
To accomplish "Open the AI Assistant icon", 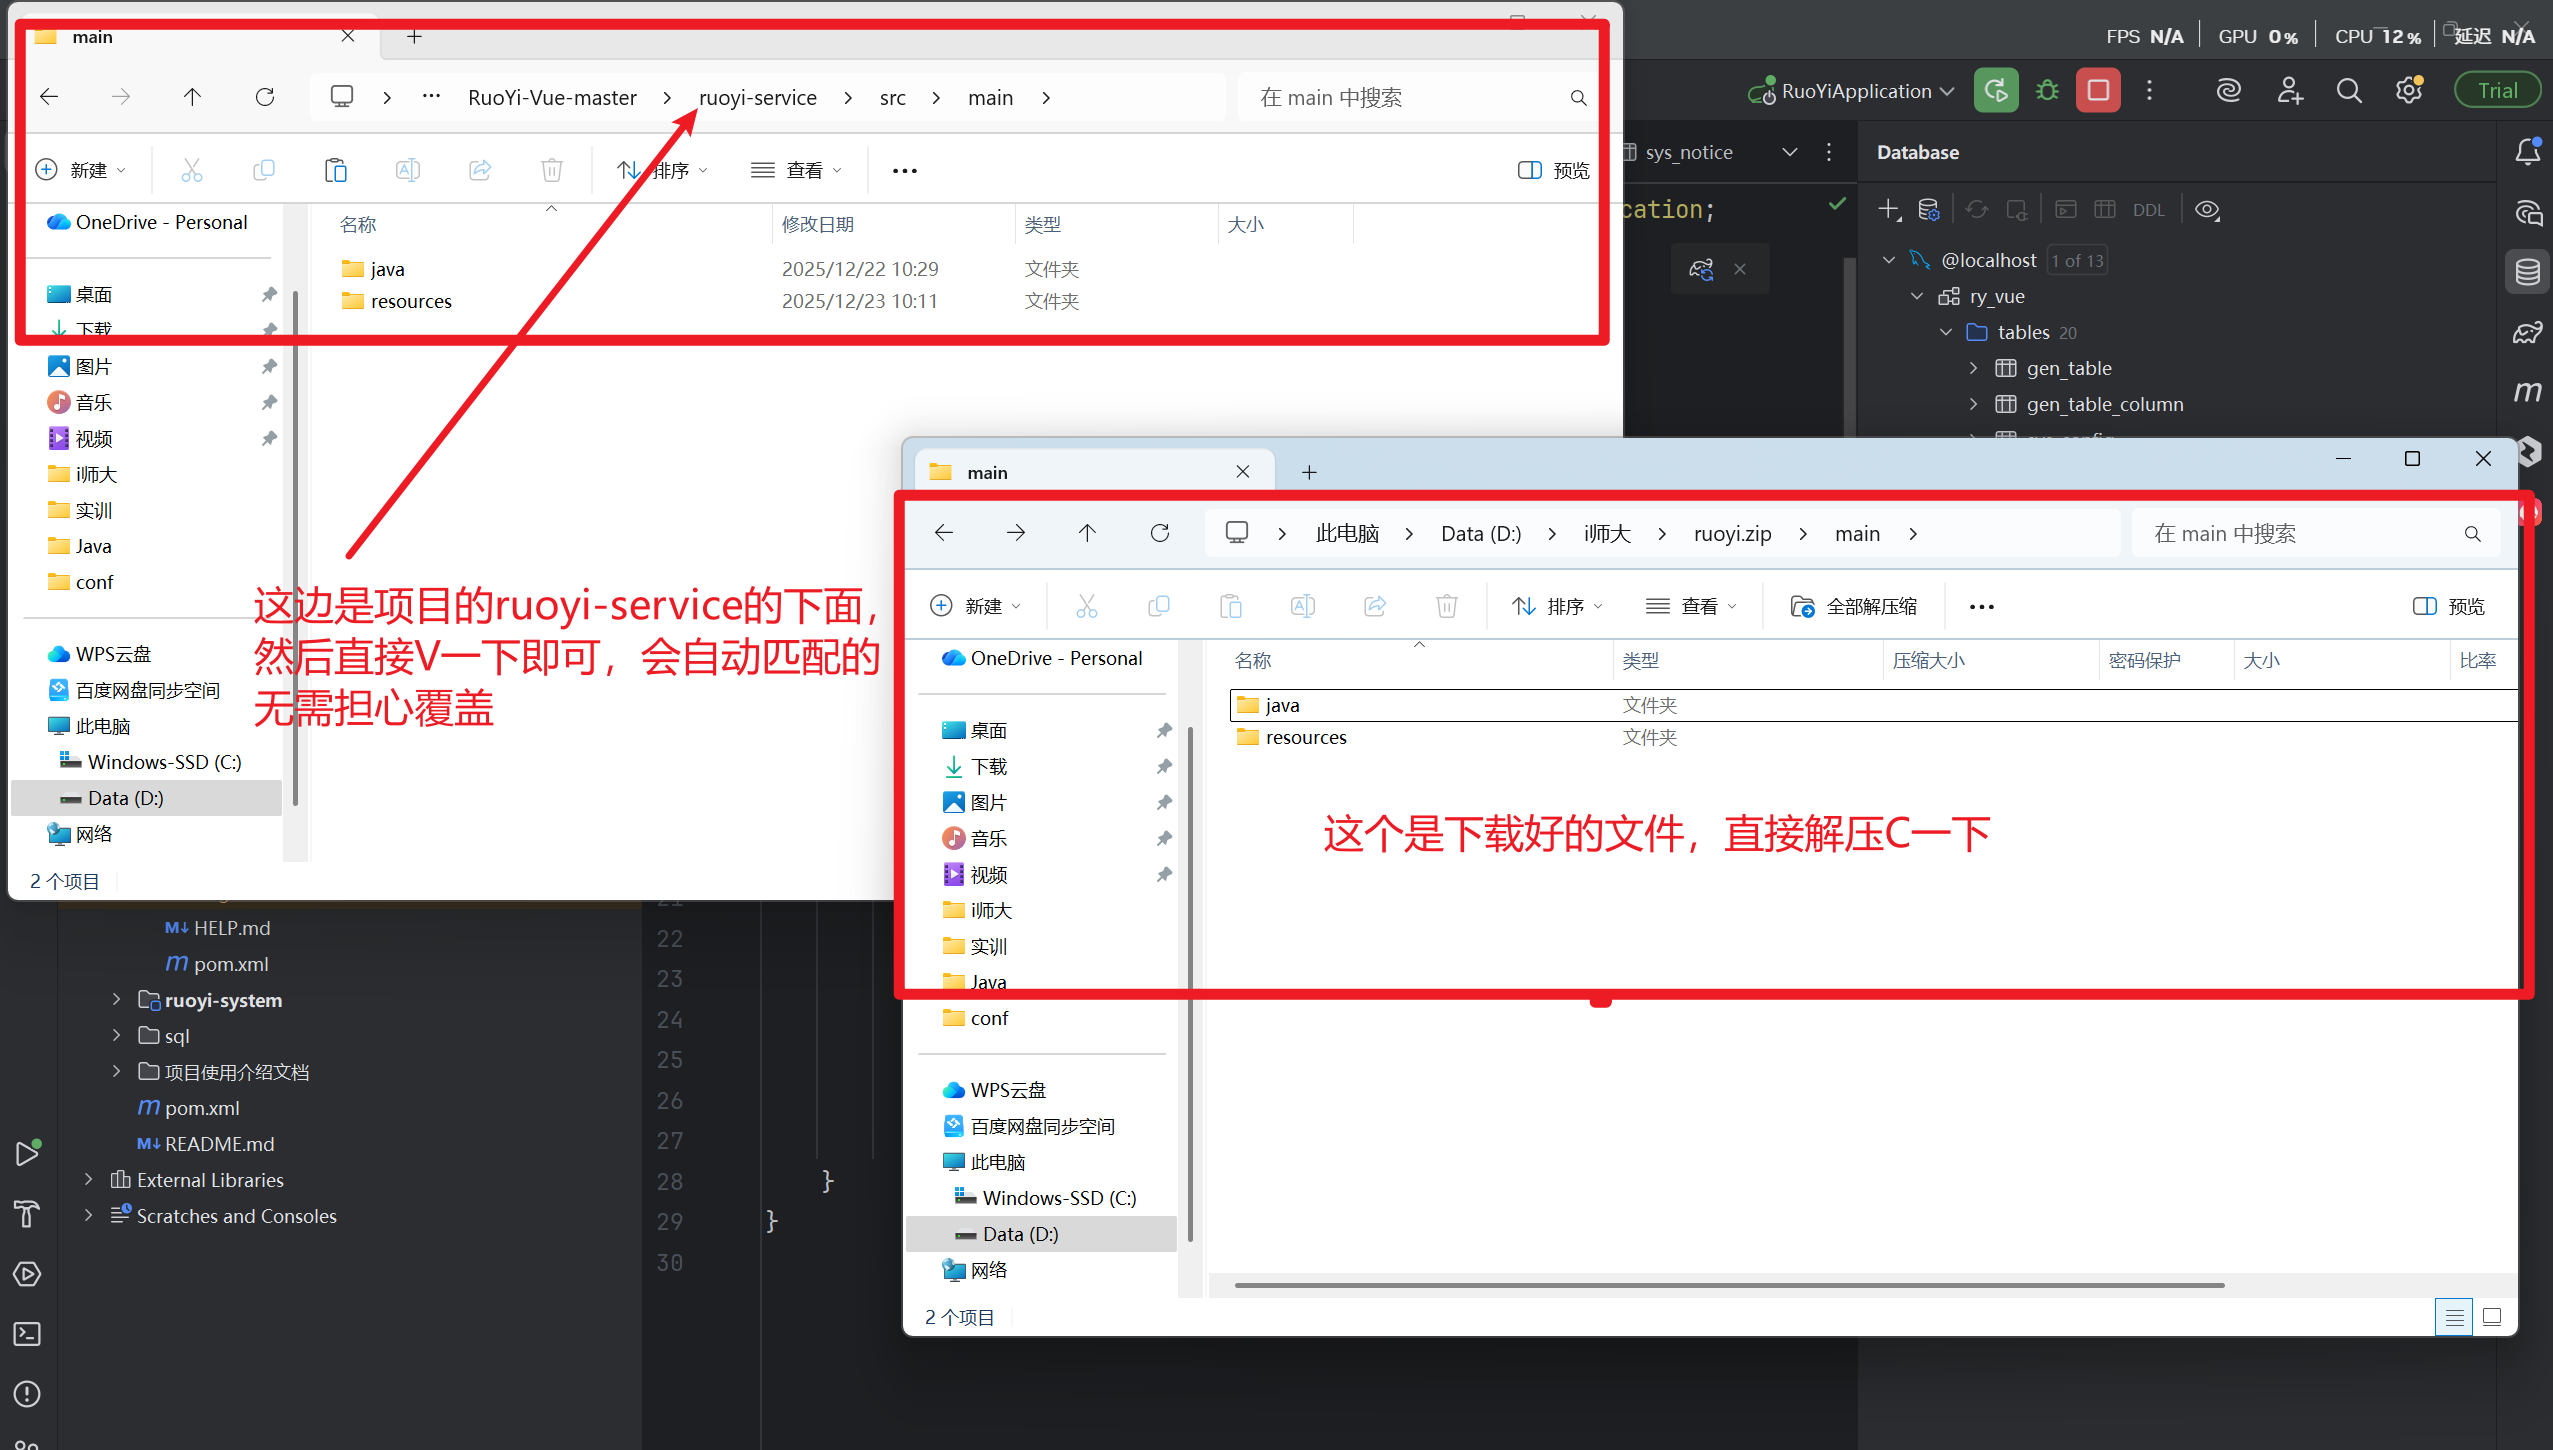I will pyautogui.click(x=2229, y=90).
